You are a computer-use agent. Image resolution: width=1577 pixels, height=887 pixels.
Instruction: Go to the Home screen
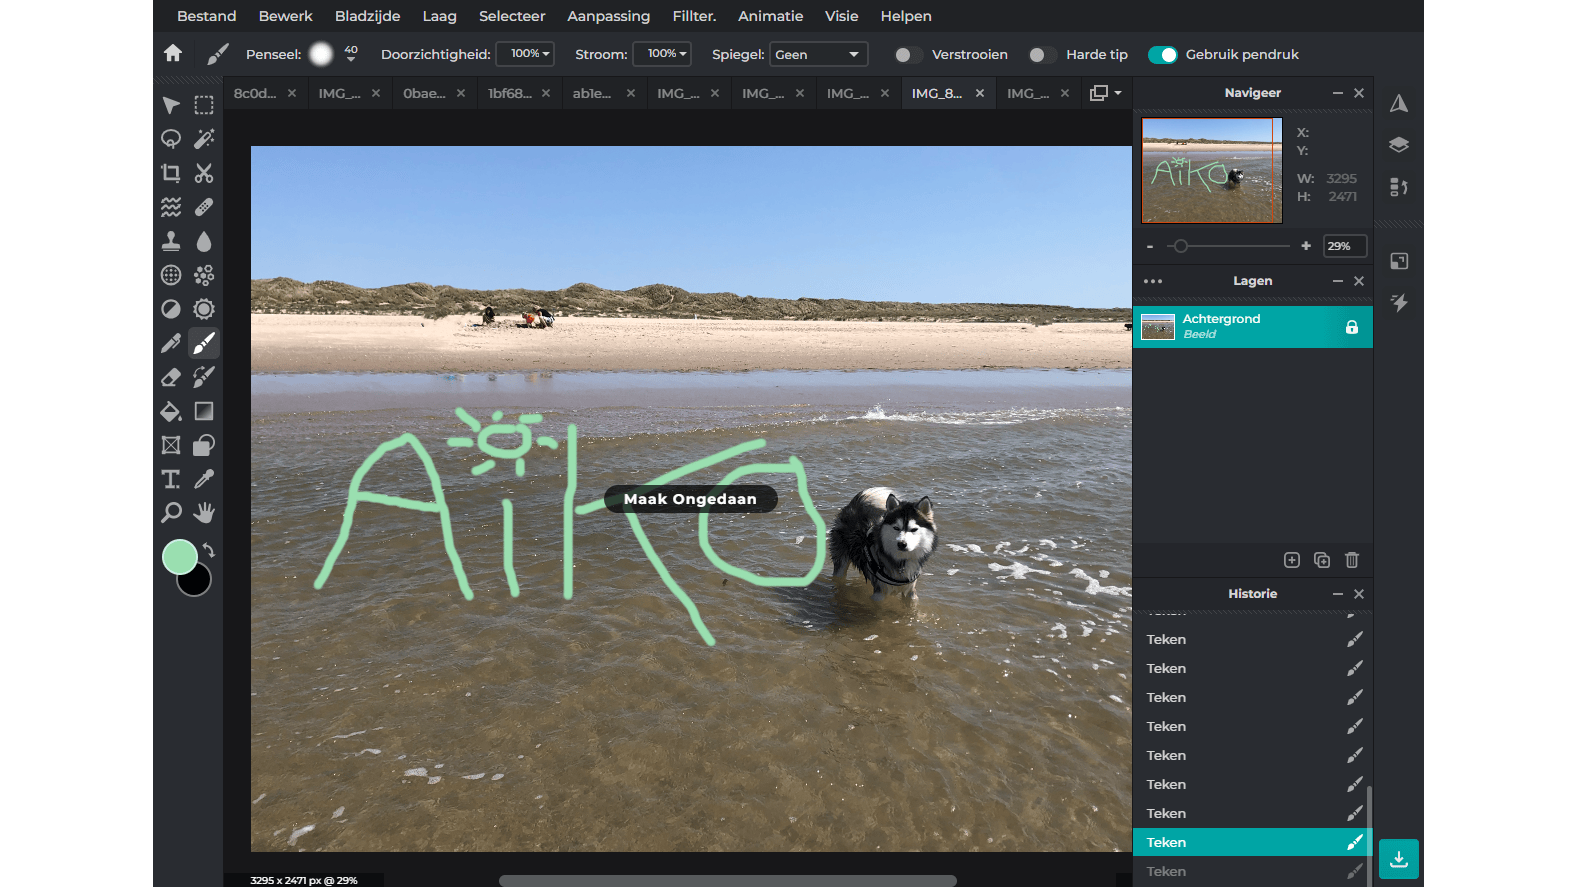173,53
